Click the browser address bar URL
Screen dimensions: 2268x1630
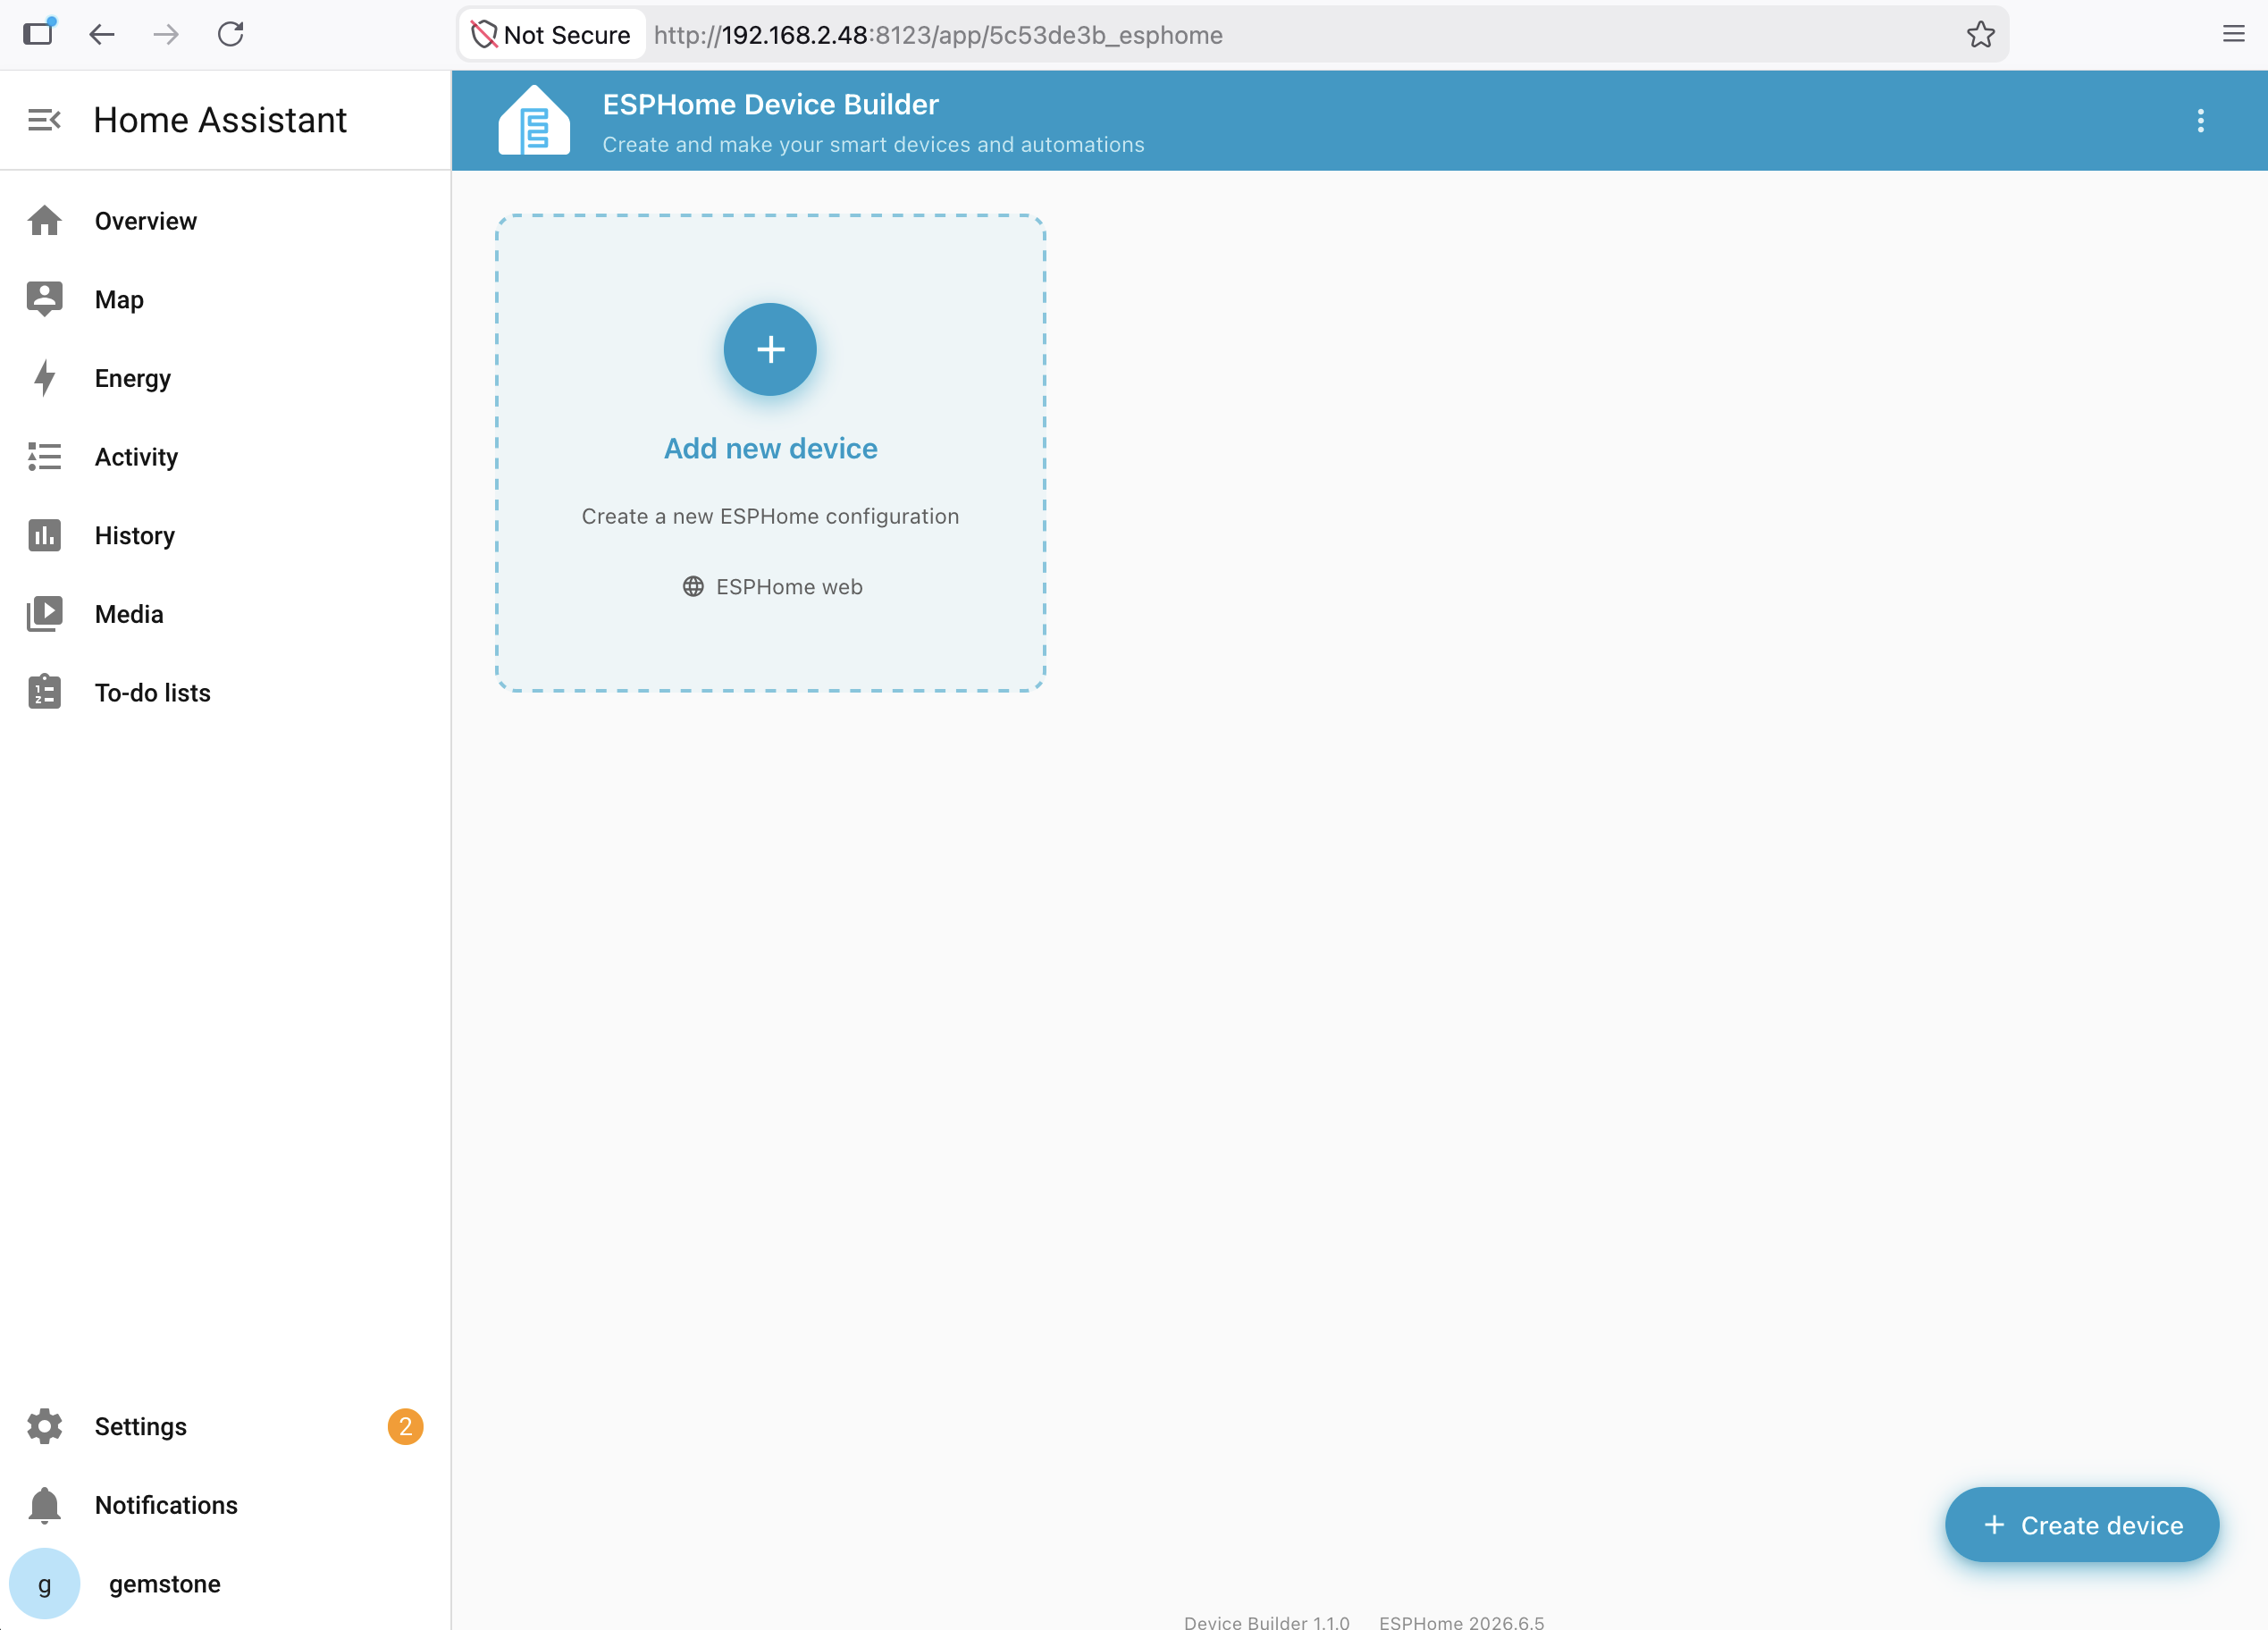pyautogui.click(x=938, y=35)
